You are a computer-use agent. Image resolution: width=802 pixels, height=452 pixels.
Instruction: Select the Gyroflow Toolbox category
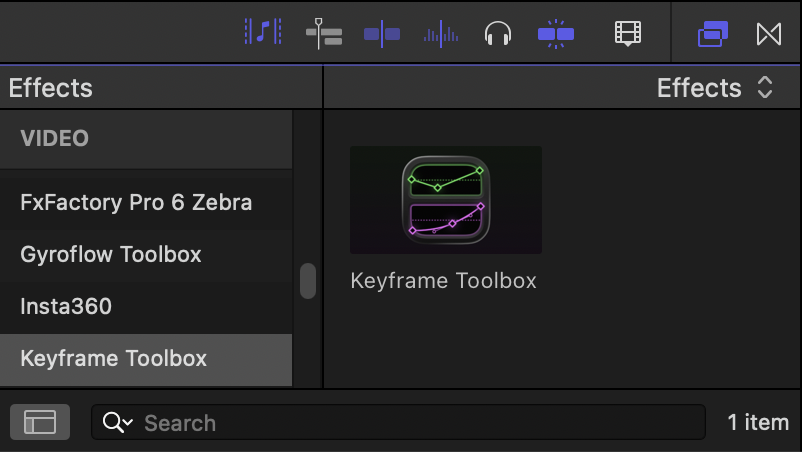click(x=111, y=255)
